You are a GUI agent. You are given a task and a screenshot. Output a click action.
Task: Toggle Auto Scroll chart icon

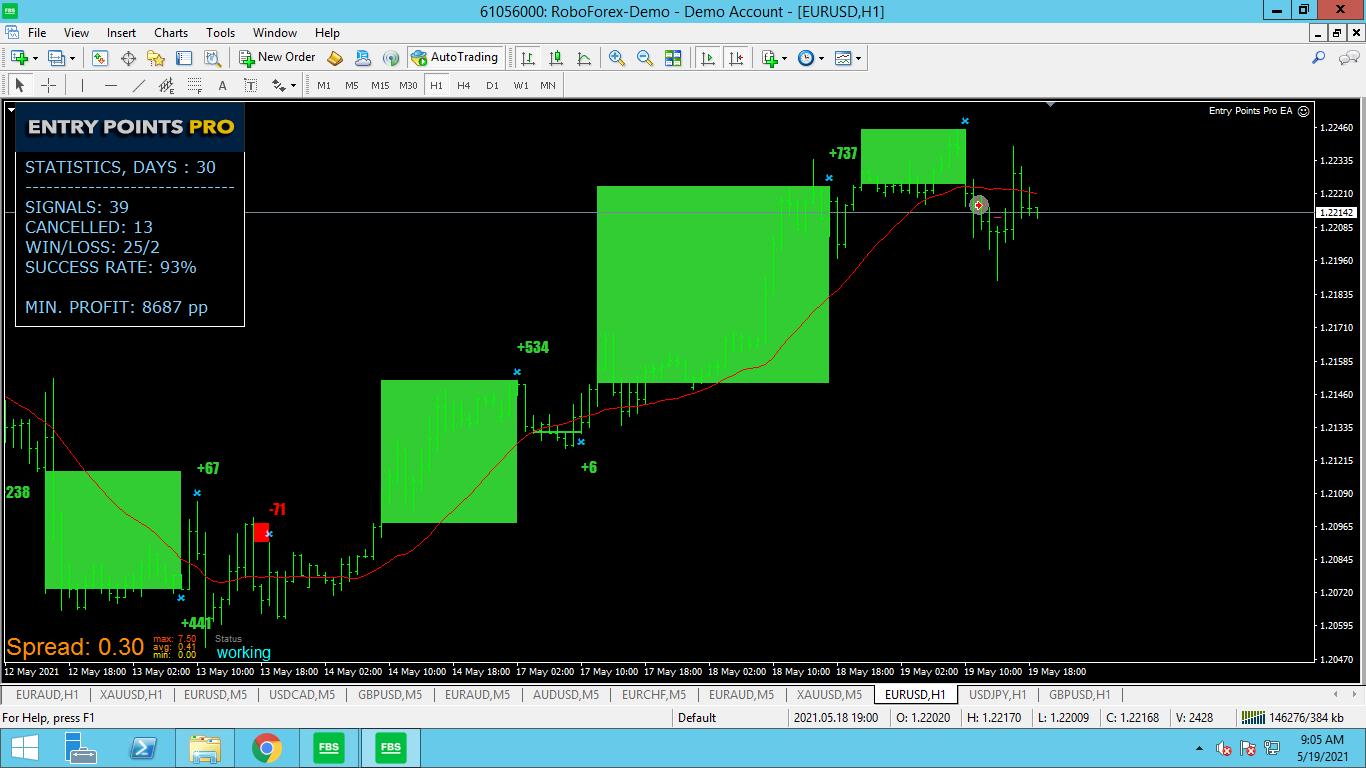coord(708,58)
